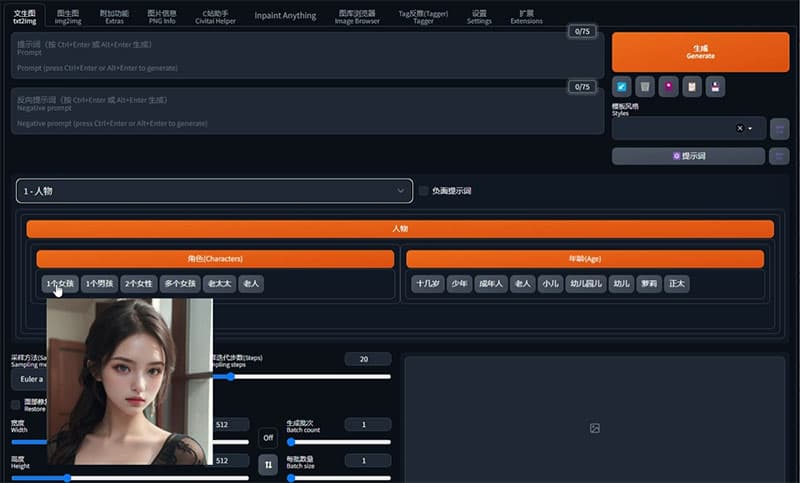
Task: Toggle the Restore faces checkbox
Action: [x=15, y=405]
